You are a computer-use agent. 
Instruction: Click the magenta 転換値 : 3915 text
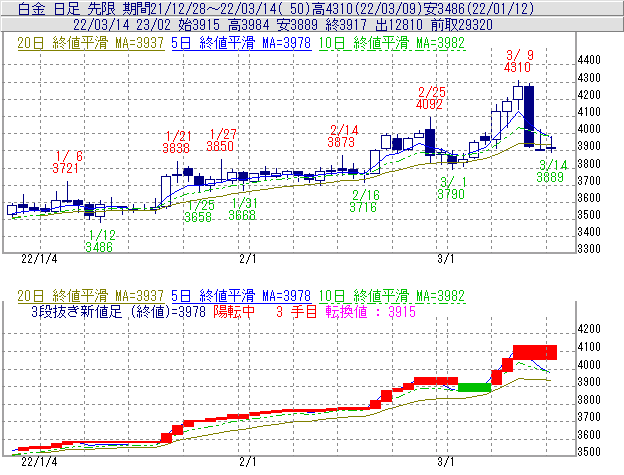pos(371,311)
